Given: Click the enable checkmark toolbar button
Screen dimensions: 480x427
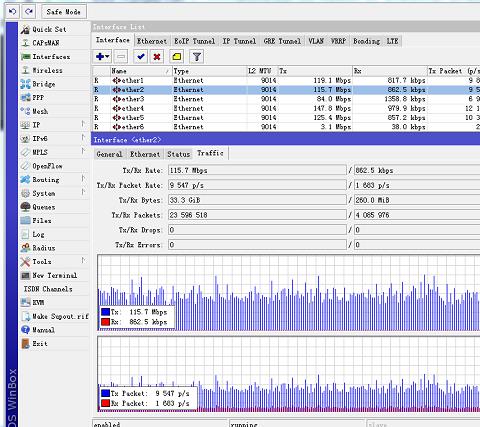Looking at the screenshot, I should [141, 57].
